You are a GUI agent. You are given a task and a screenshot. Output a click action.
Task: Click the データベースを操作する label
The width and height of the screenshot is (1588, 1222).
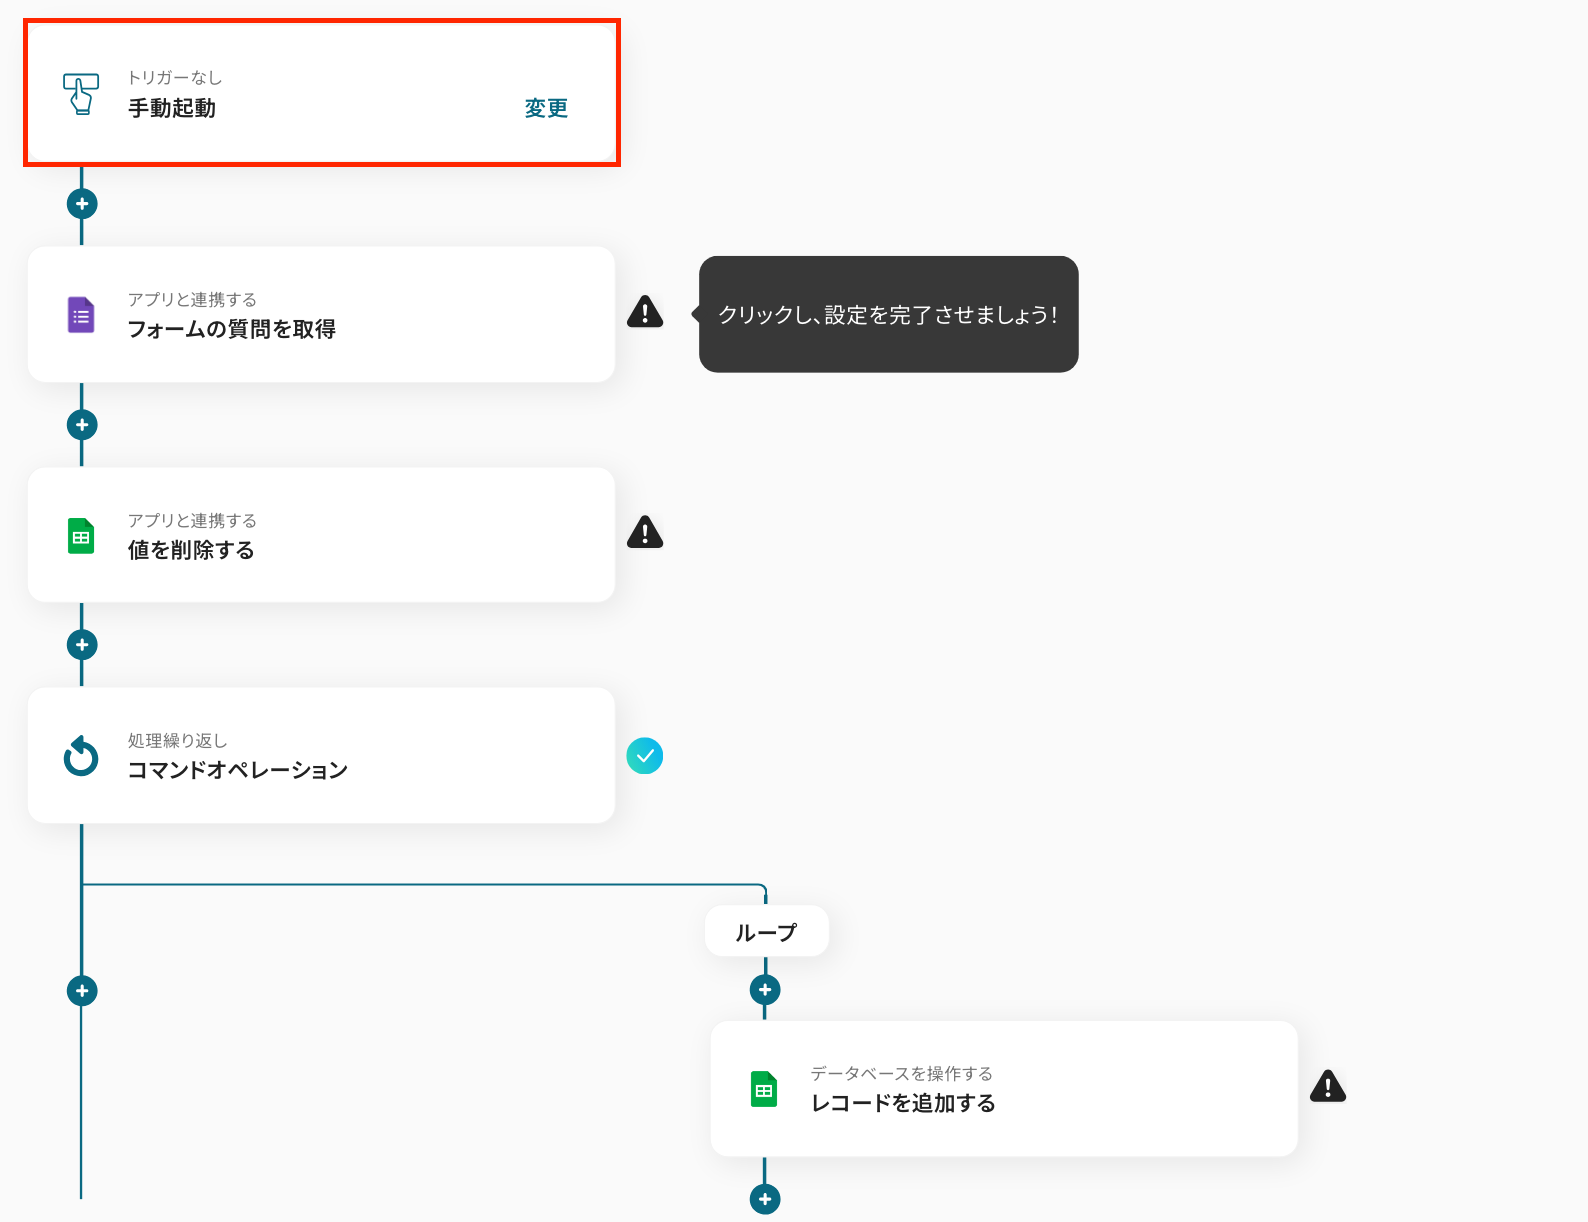[x=901, y=1074]
